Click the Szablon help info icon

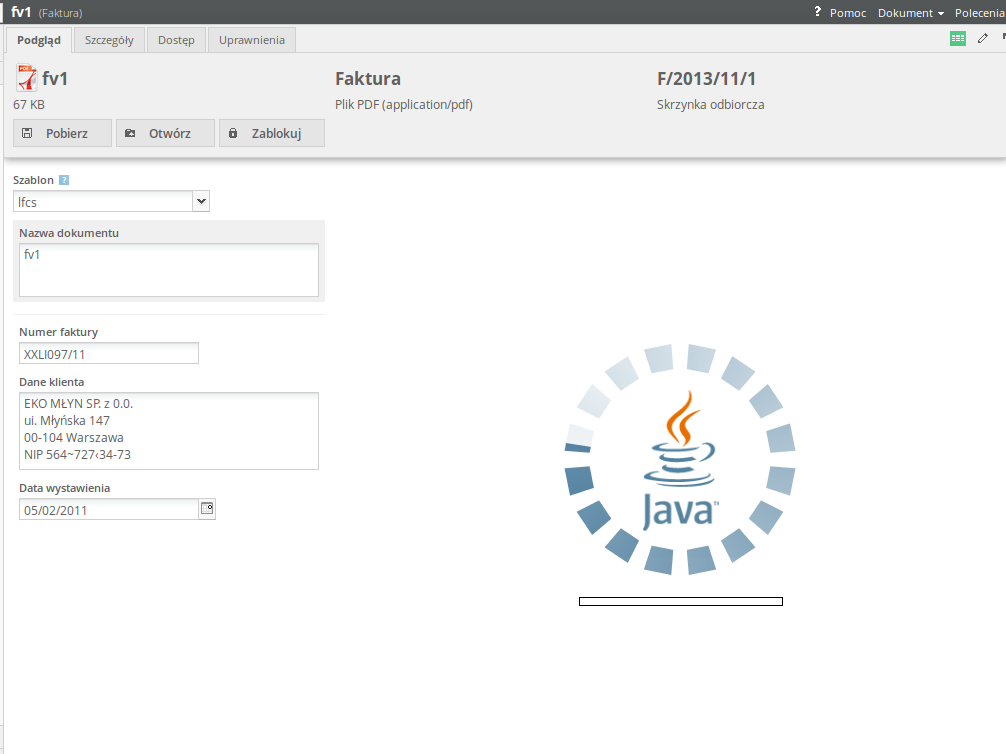(x=64, y=180)
